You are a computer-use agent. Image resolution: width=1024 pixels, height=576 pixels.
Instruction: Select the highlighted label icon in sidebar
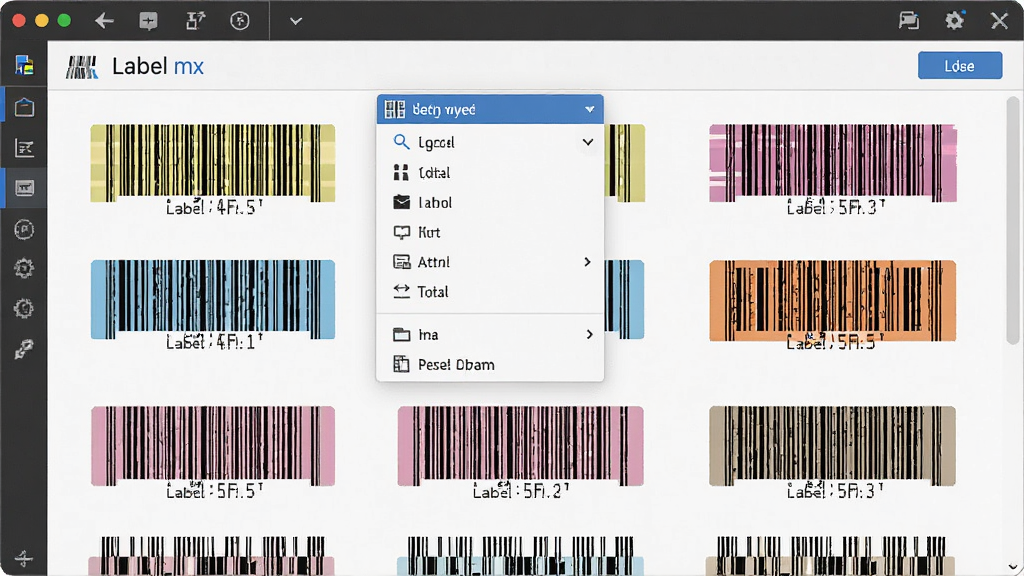24,188
